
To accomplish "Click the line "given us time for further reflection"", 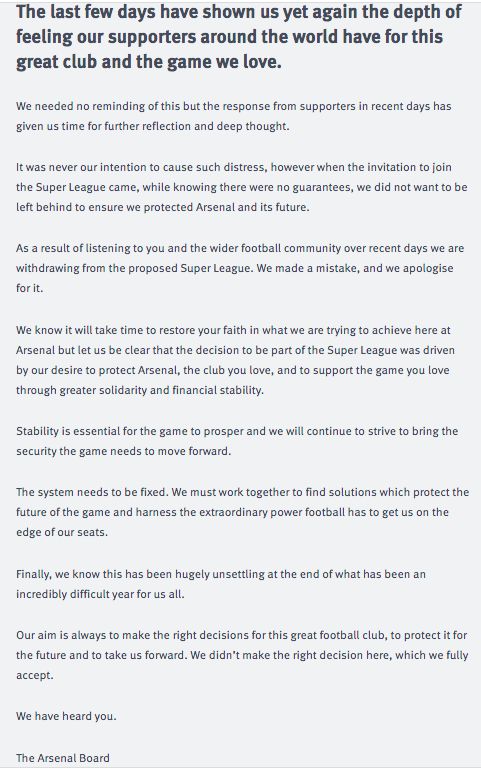I will [x=152, y=127].
